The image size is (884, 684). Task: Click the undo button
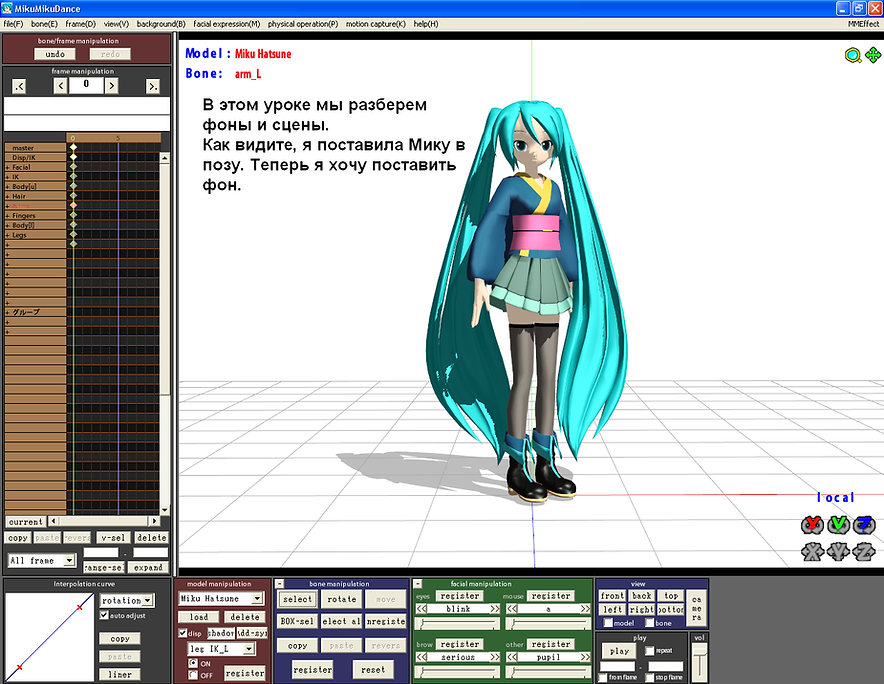click(x=55, y=54)
